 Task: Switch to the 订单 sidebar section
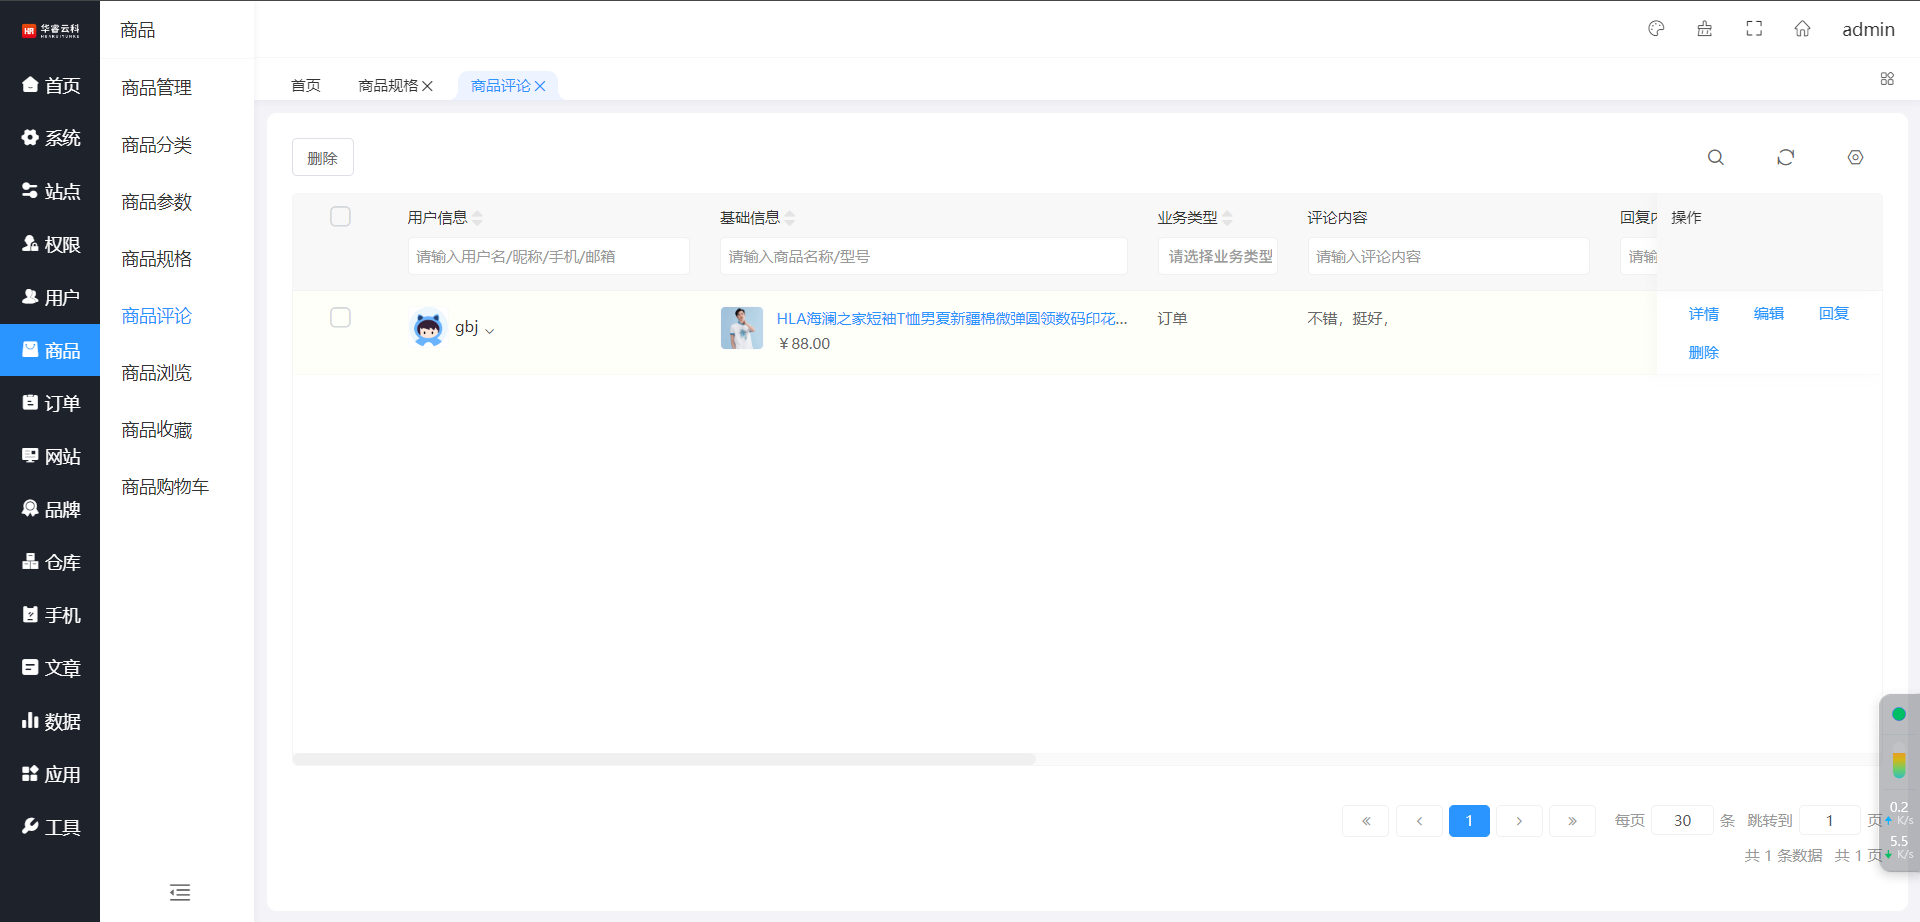50,403
